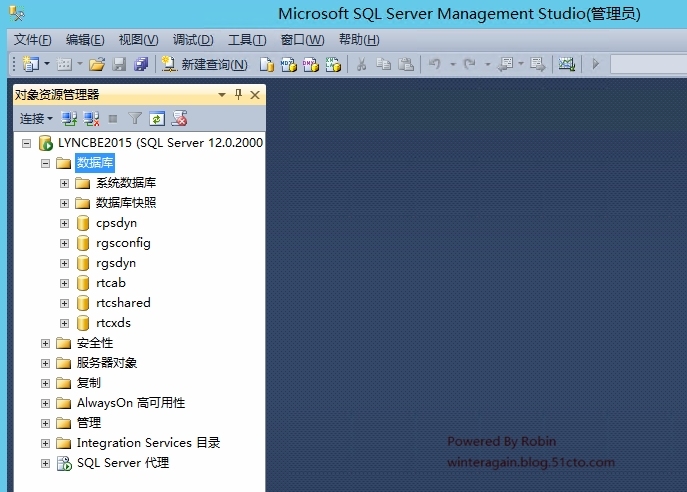Click the Activity Monitor icon
Image resolution: width=687 pixels, height=492 pixels.
567,64
